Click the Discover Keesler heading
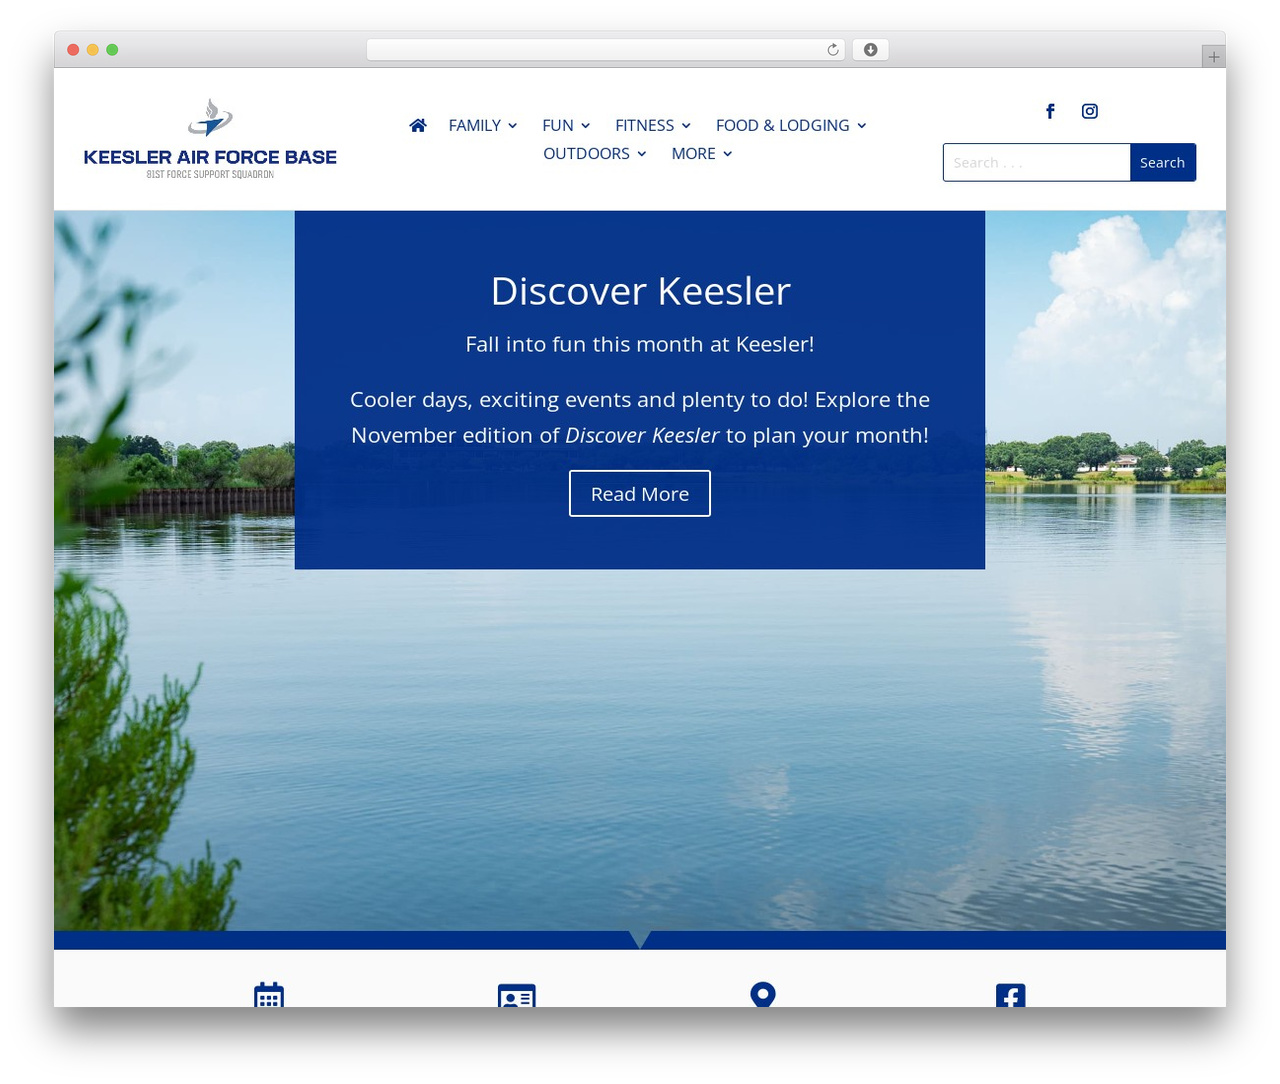 pyautogui.click(x=640, y=291)
